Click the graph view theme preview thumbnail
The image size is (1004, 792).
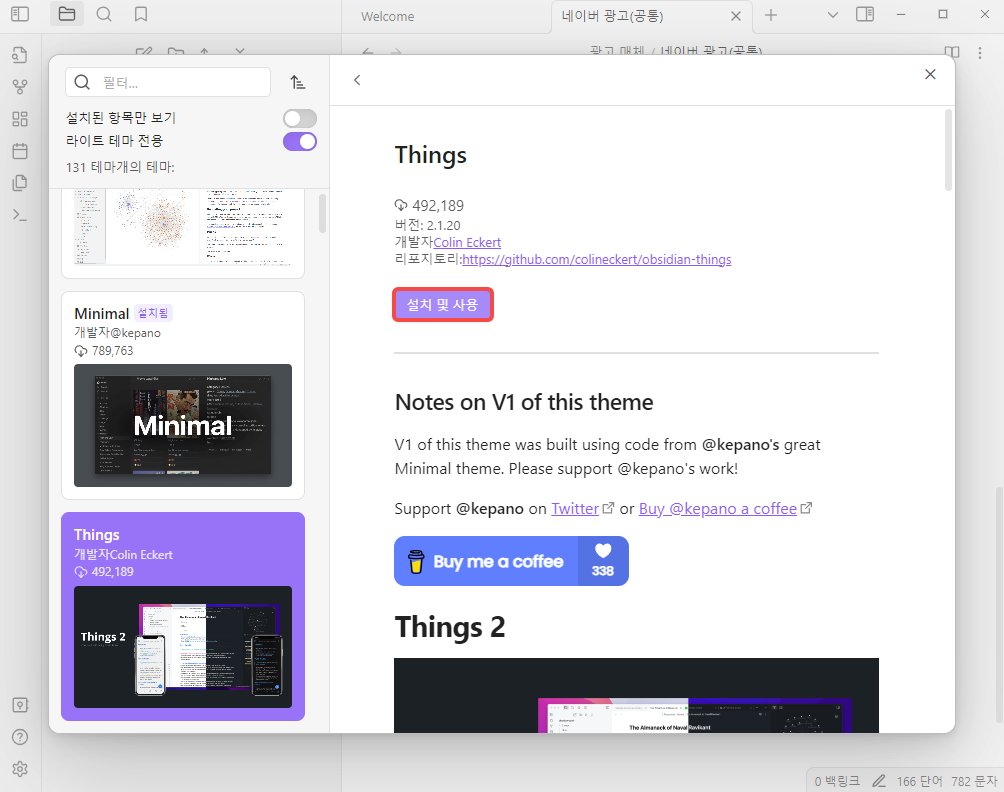pos(183,228)
